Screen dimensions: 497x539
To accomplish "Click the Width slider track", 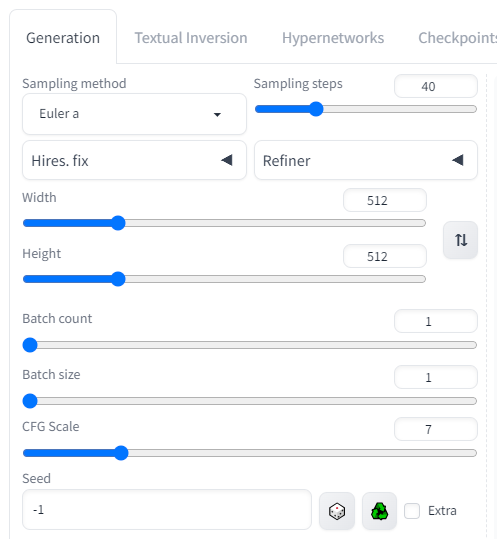I will [x=224, y=223].
